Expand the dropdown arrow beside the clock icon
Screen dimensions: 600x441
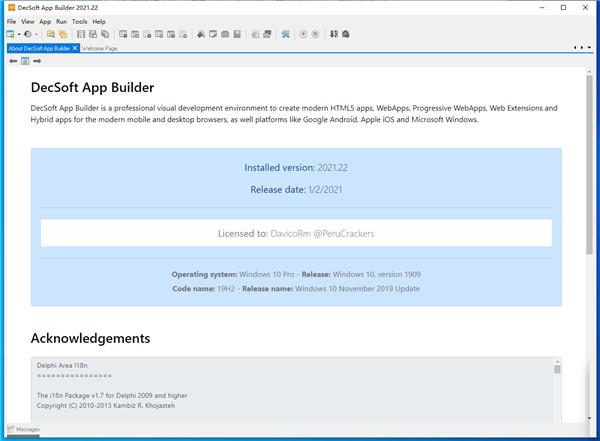pos(36,34)
